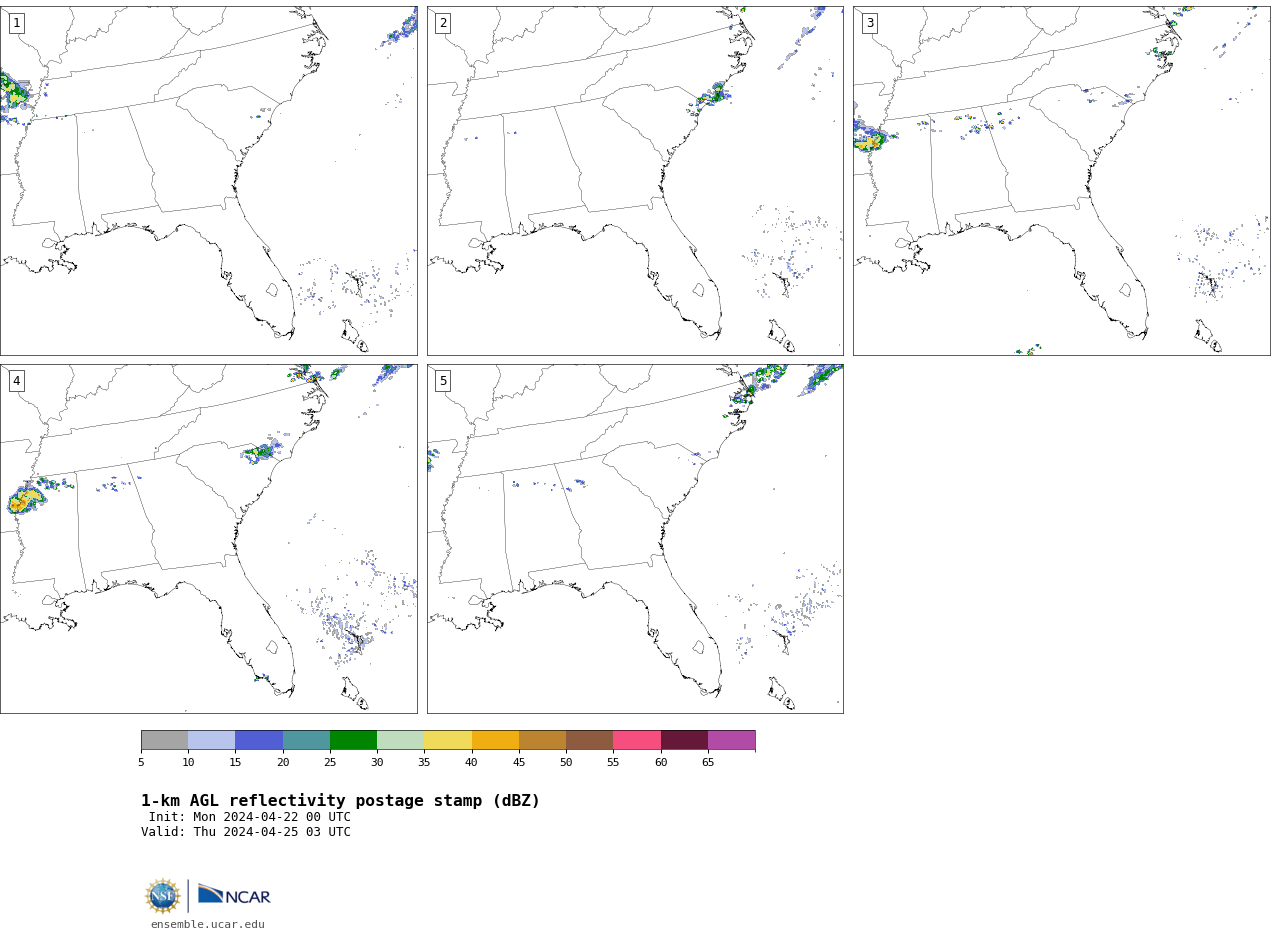This screenshot has width=1280, height=936.
Task: Click the pale green 30-35 dBZ swatch
Action: coord(400,740)
